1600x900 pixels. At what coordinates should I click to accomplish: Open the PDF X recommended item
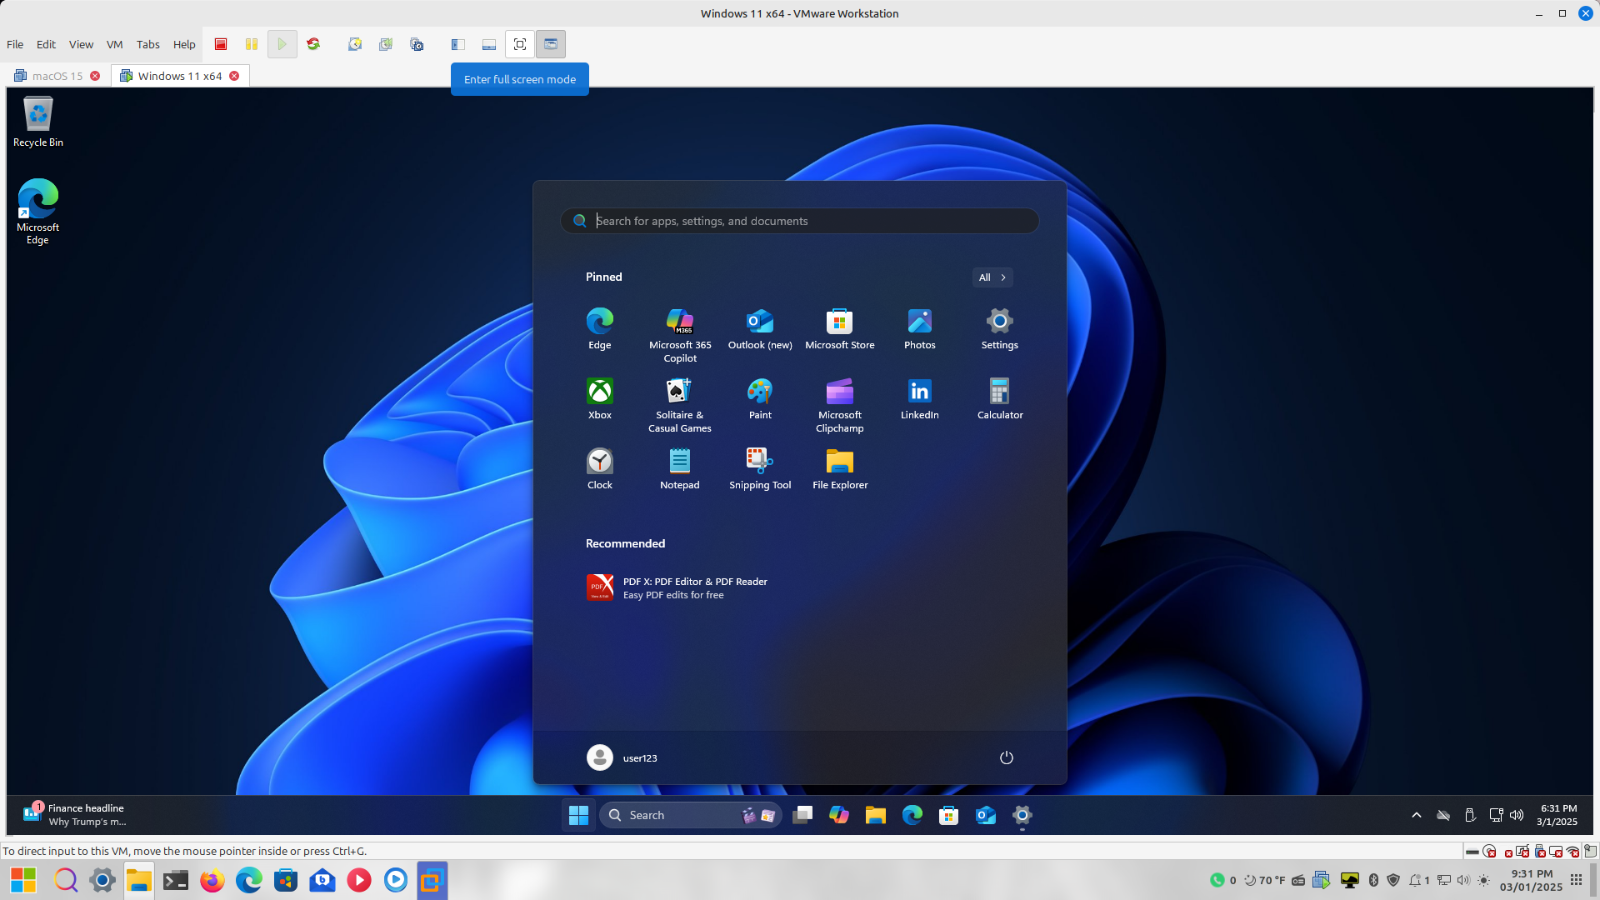pyautogui.click(x=677, y=588)
